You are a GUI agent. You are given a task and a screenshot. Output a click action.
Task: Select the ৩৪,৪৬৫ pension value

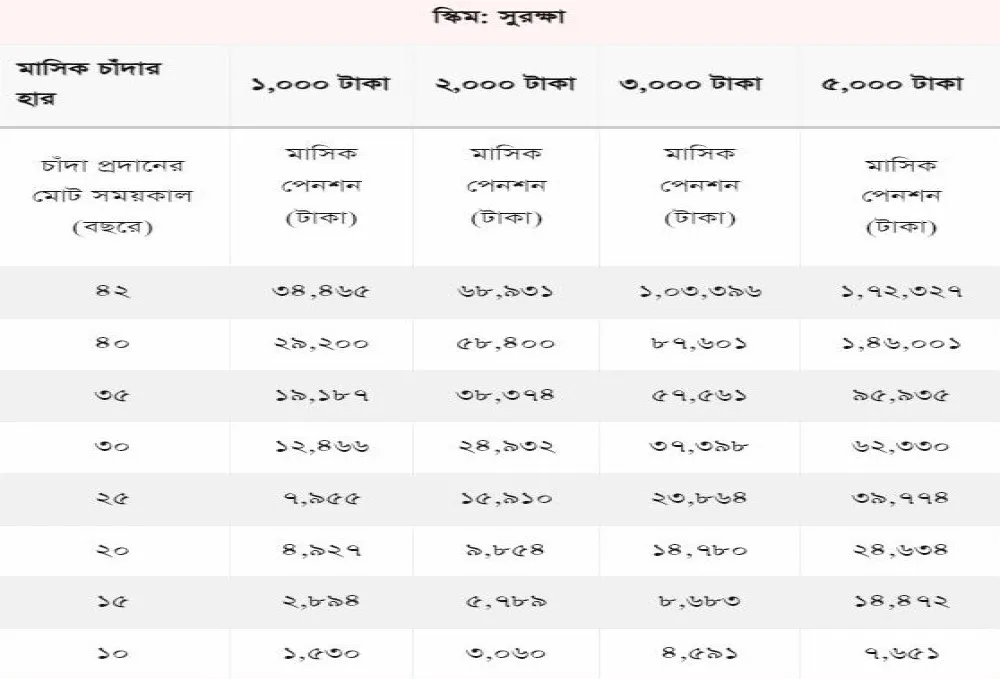pos(321,291)
